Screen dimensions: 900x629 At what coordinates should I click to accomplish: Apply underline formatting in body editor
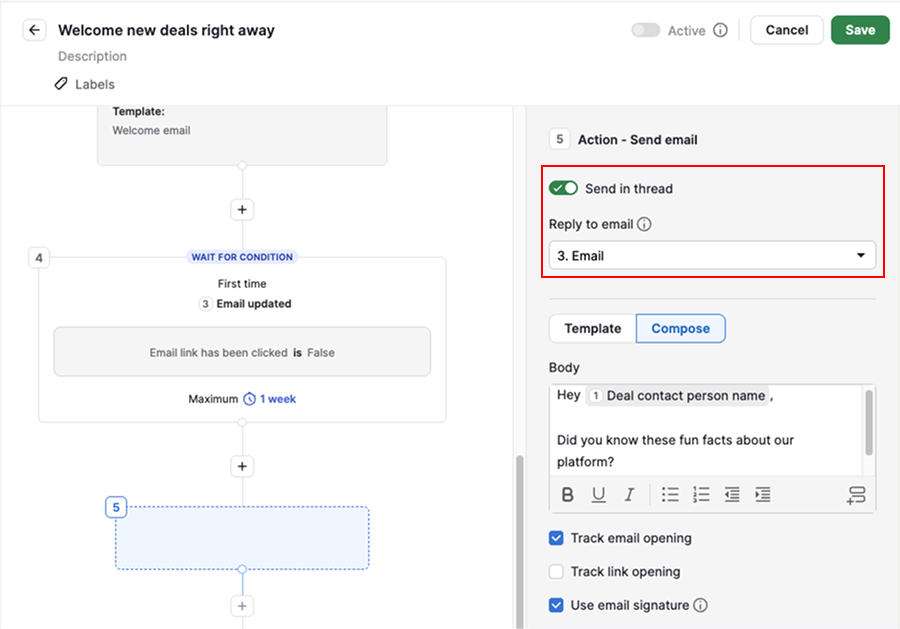(x=599, y=494)
